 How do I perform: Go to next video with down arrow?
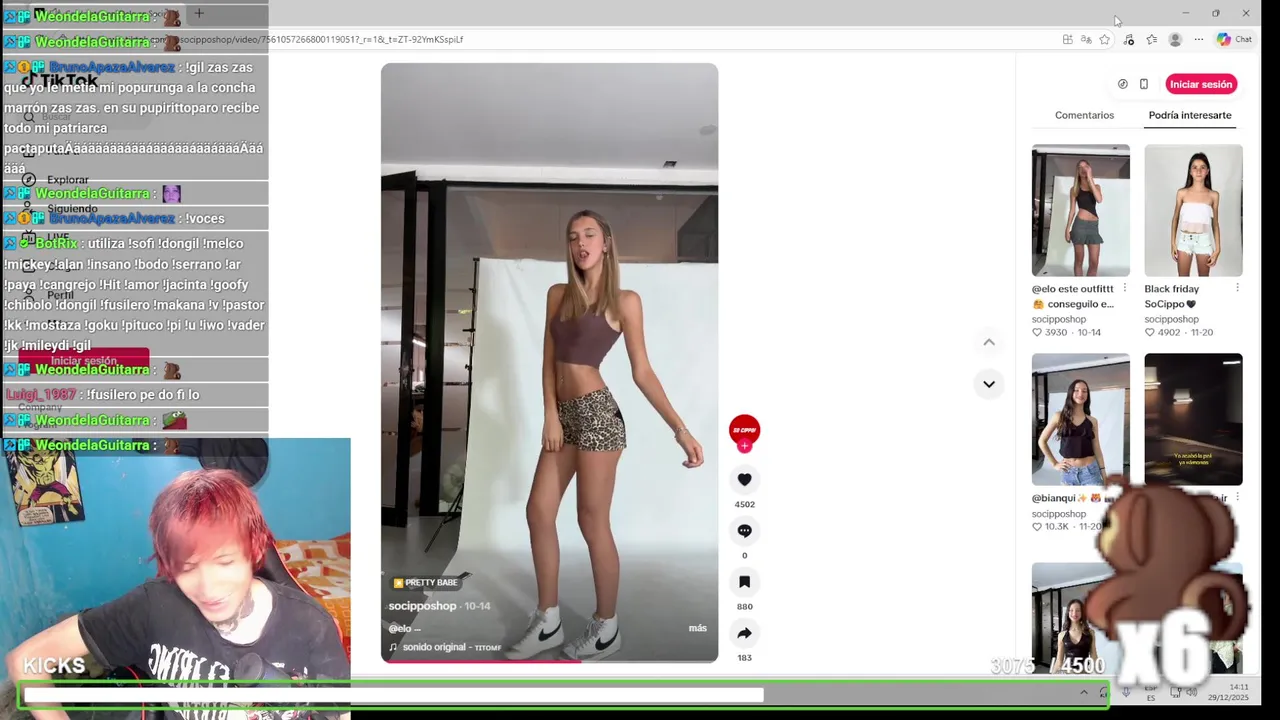coord(989,384)
